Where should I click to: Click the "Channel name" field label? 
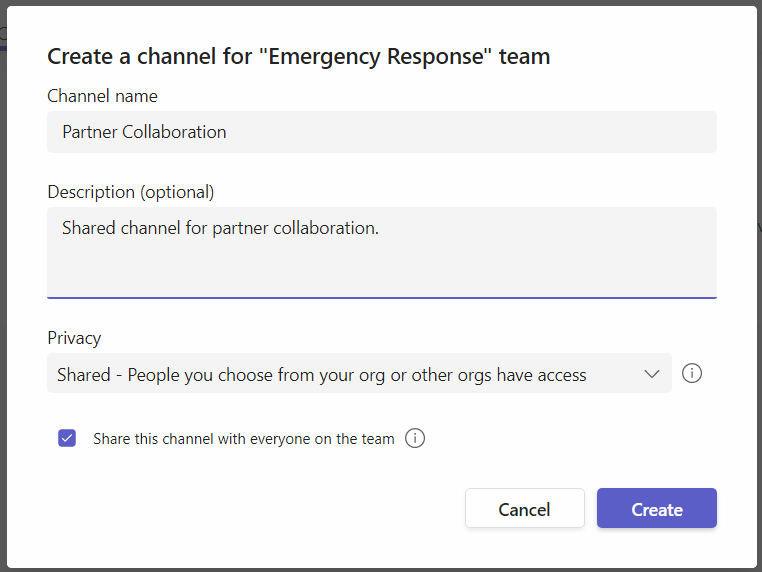102,96
